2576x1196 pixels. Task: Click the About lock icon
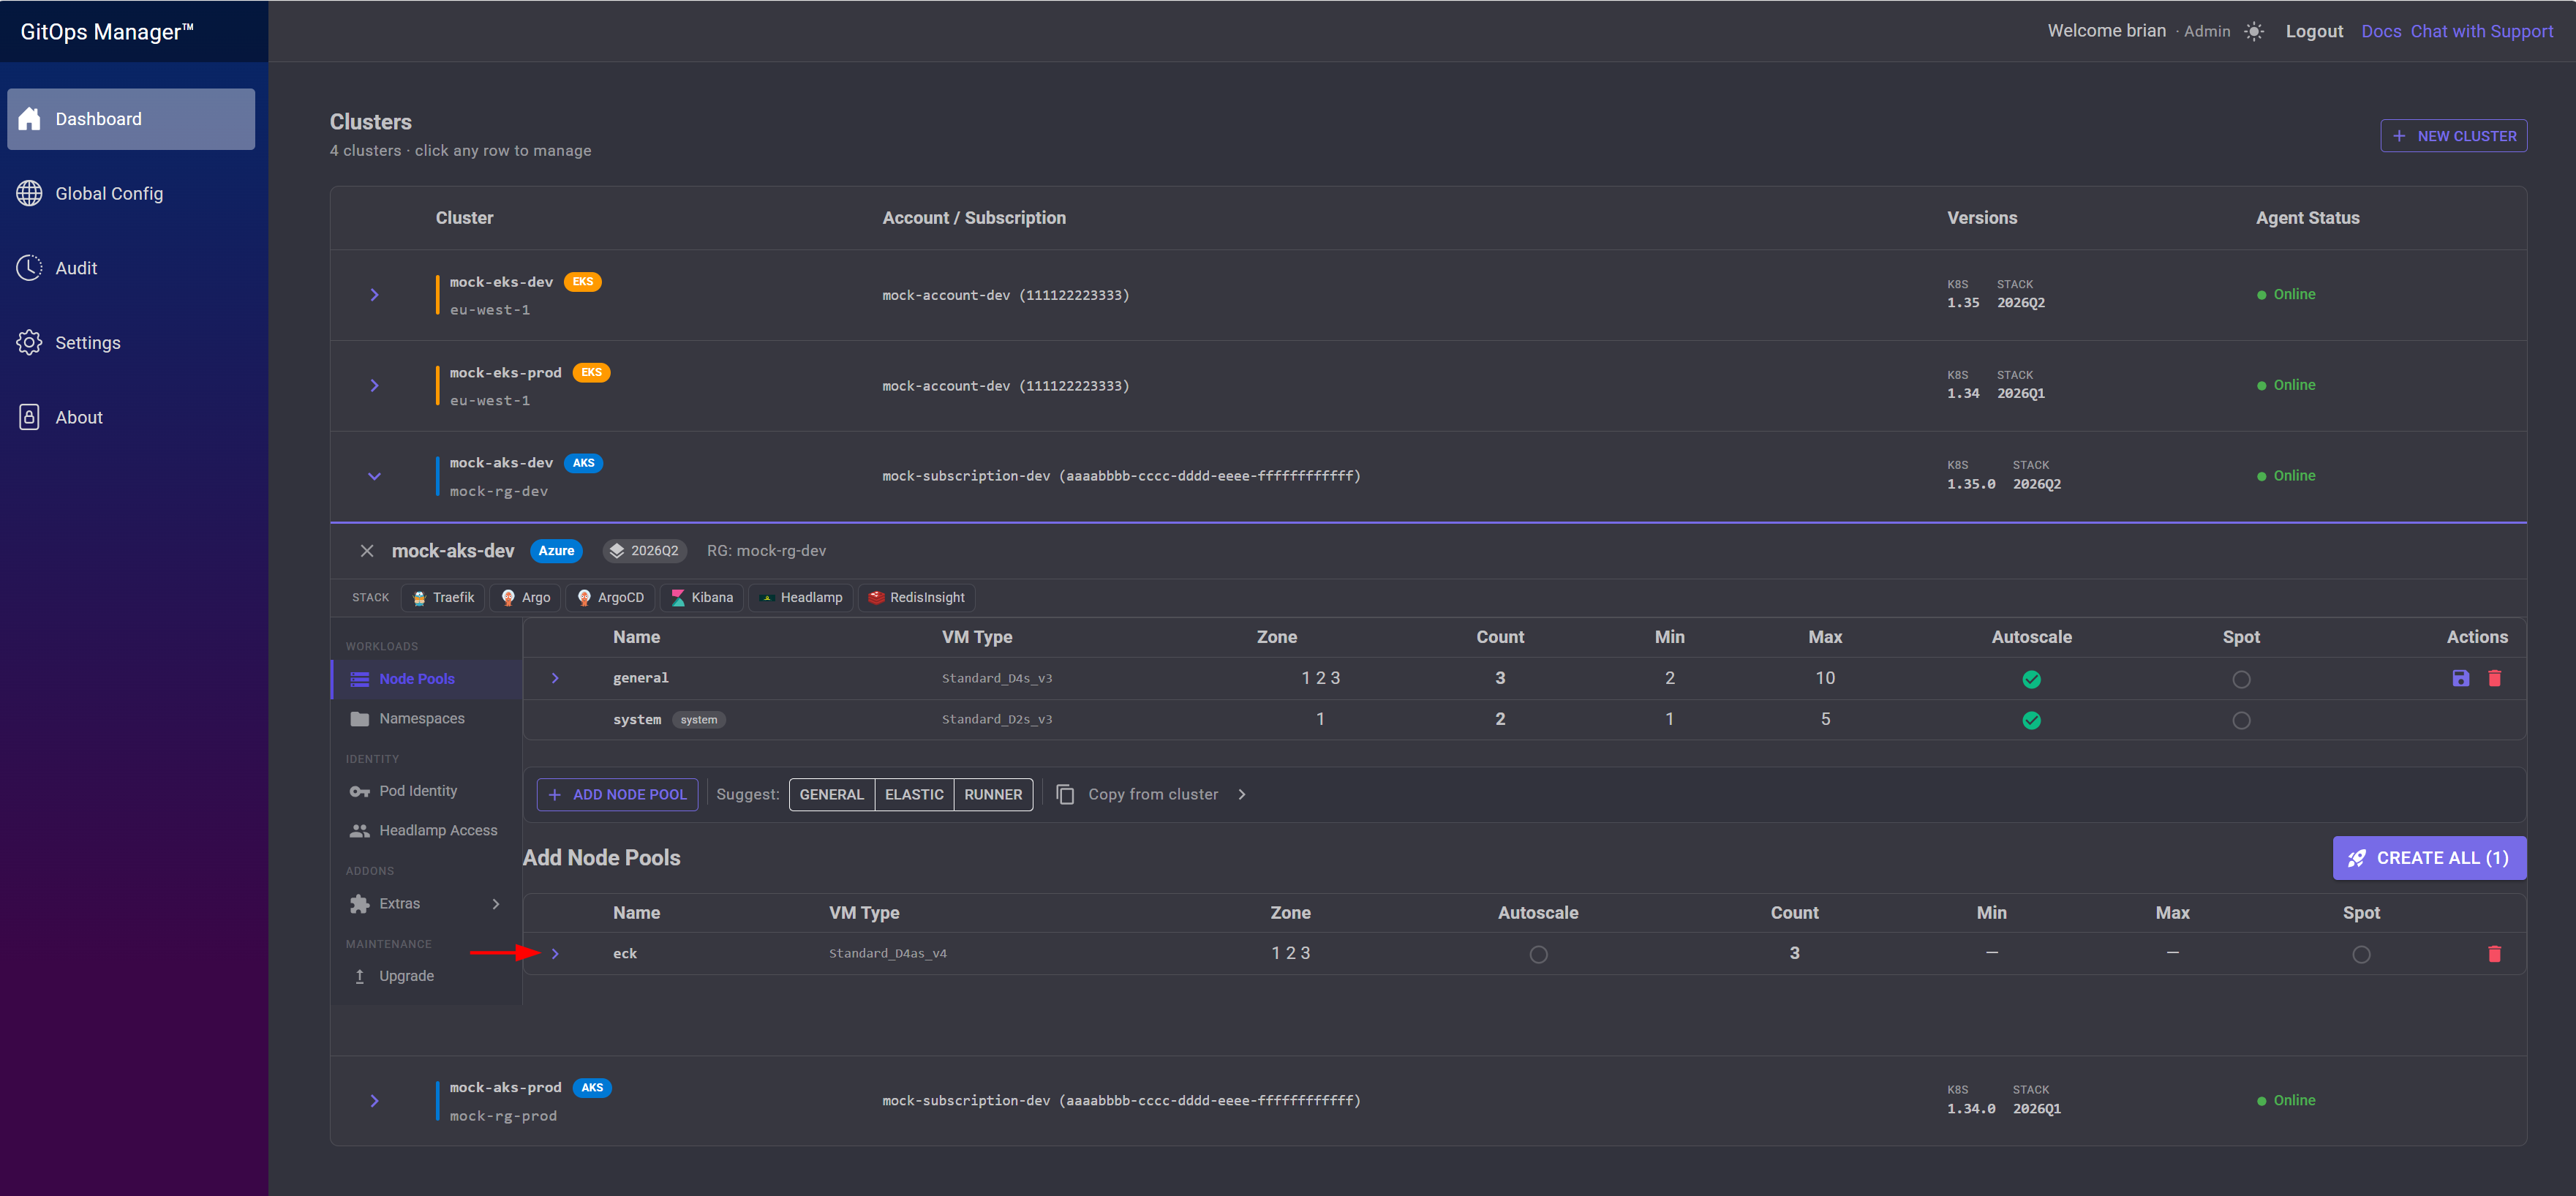click(x=29, y=417)
